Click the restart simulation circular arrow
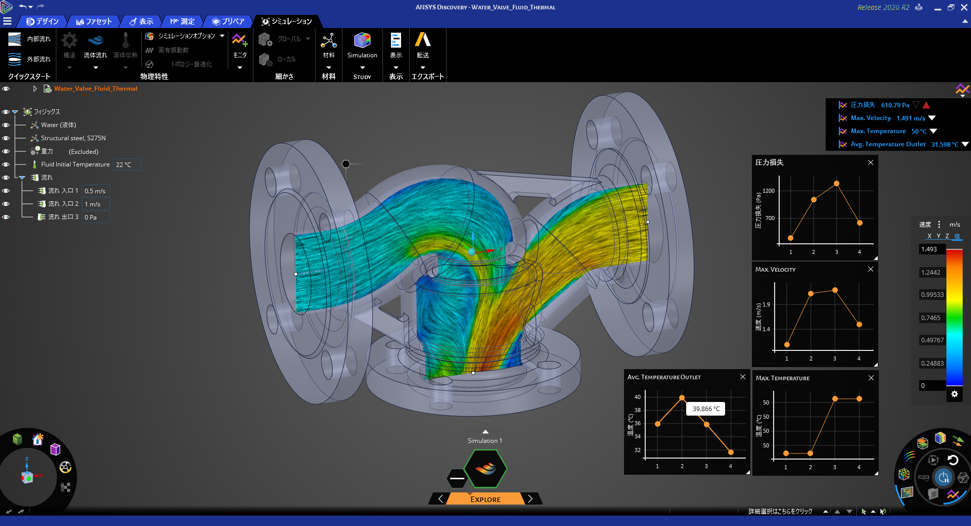Viewport: 971px width, 526px height. 953,460
